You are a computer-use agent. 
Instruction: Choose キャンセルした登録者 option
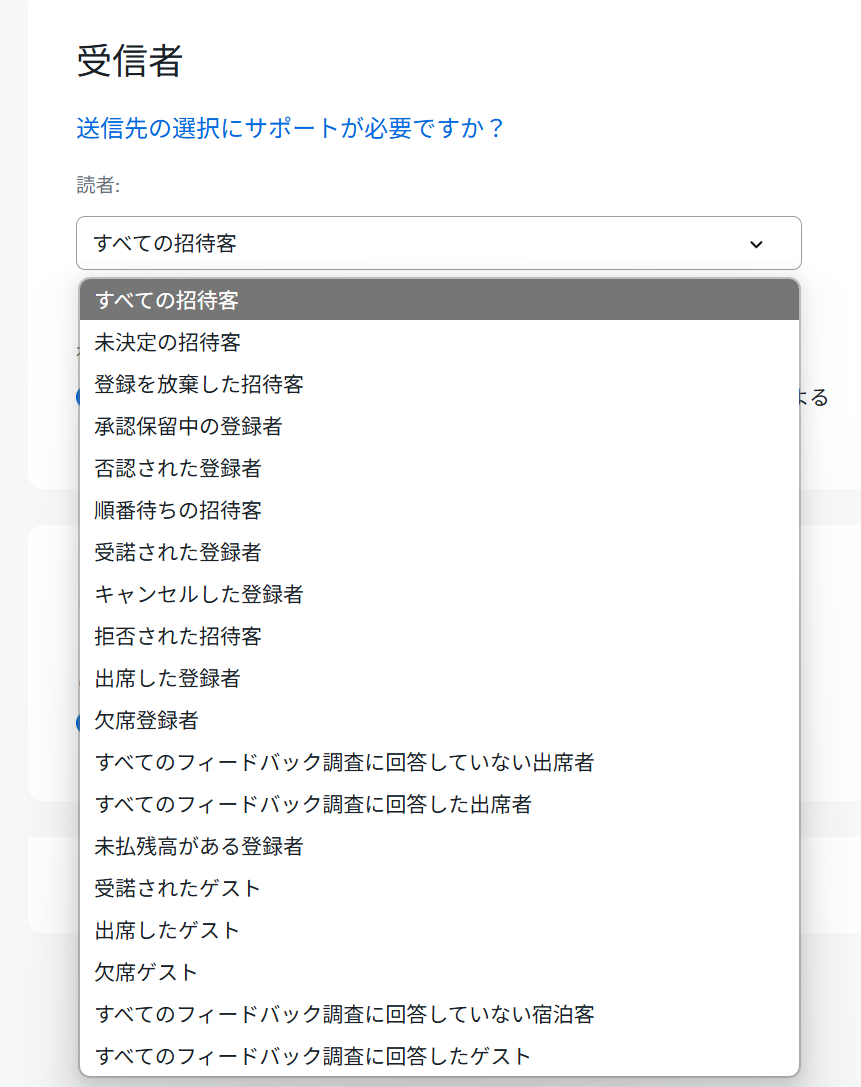click(x=440, y=594)
